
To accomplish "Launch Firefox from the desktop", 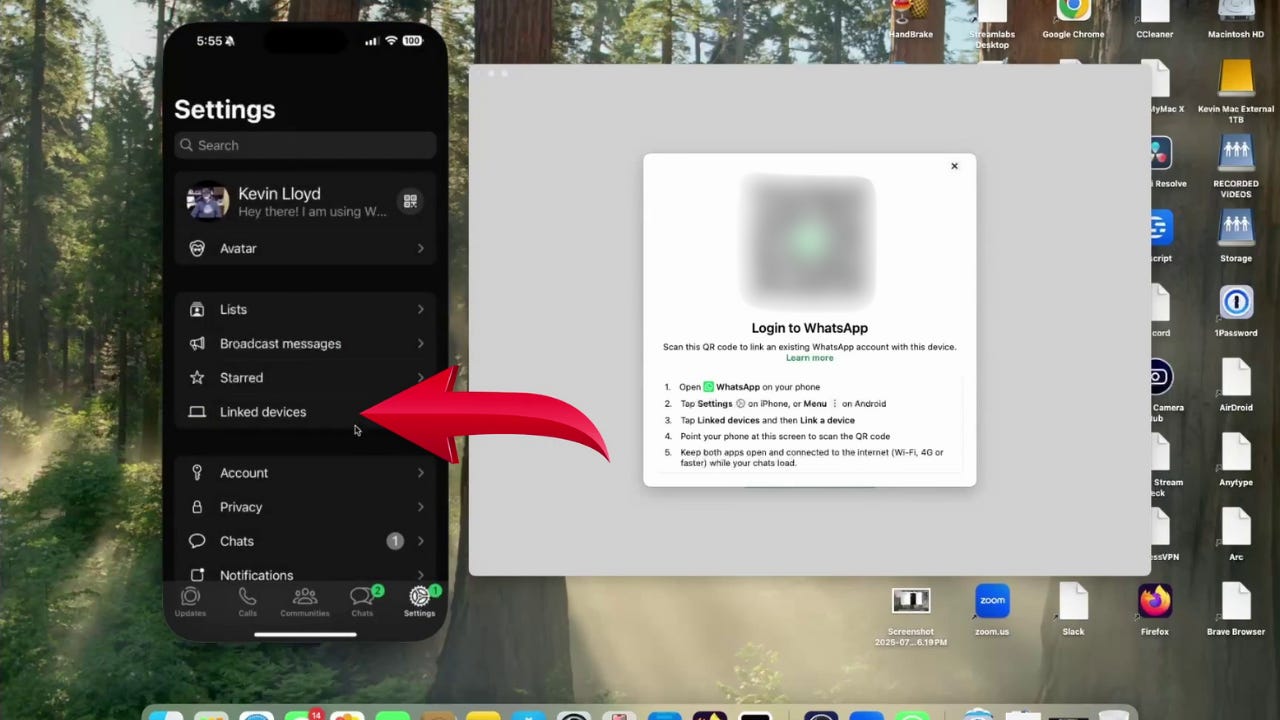I will coord(1154,601).
